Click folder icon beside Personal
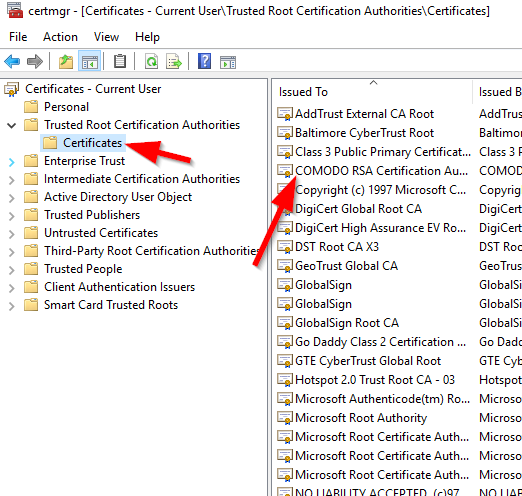The image size is (522, 496). (31, 107)
